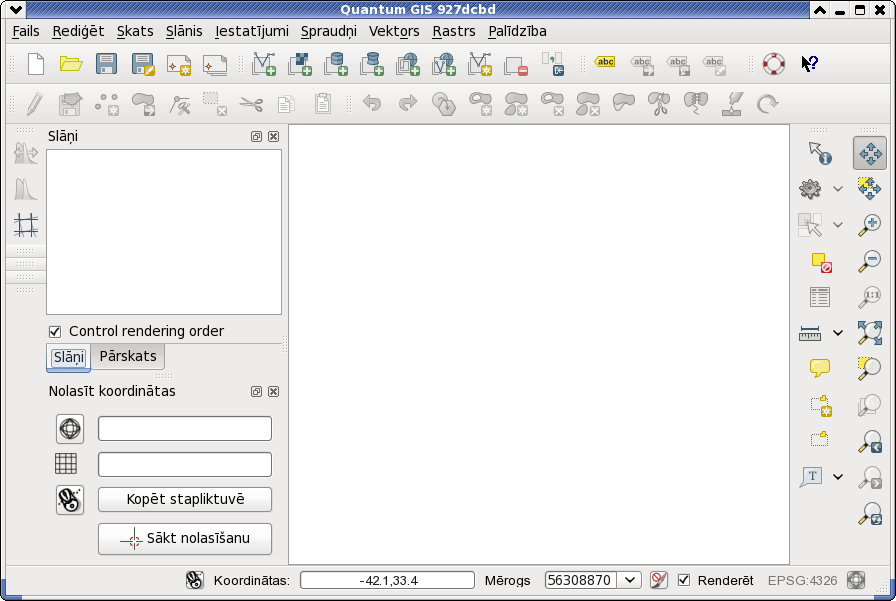Open the Fails menu

coord(26,31)
